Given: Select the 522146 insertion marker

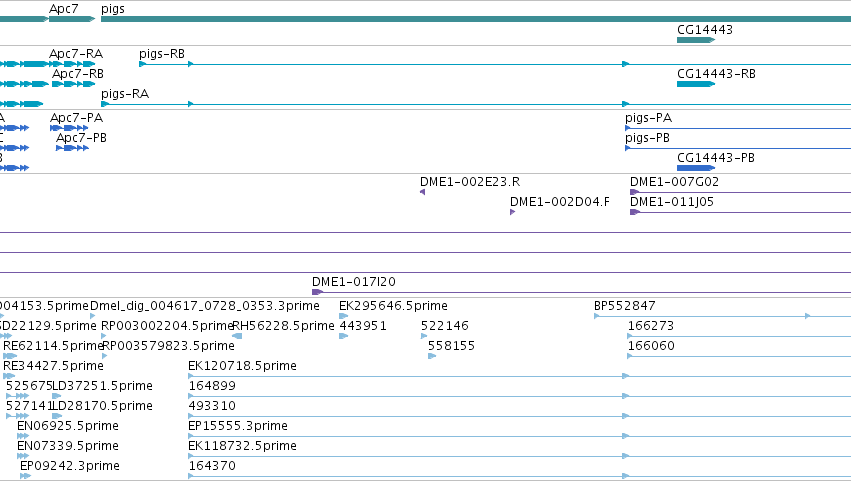Looking at the screenshot, I should (424, 336).
